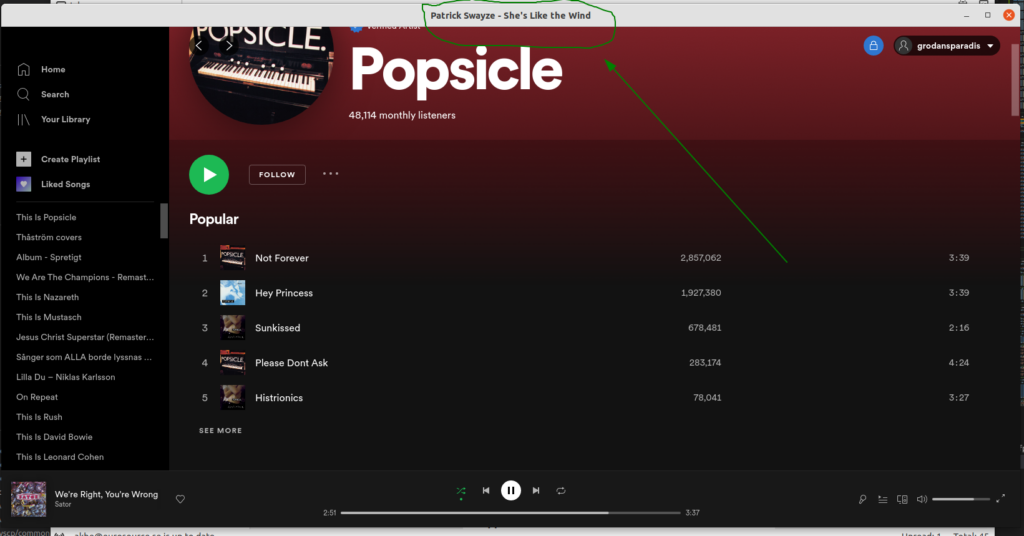
Task: Select the track Not Forever
Action: point(281,258)
